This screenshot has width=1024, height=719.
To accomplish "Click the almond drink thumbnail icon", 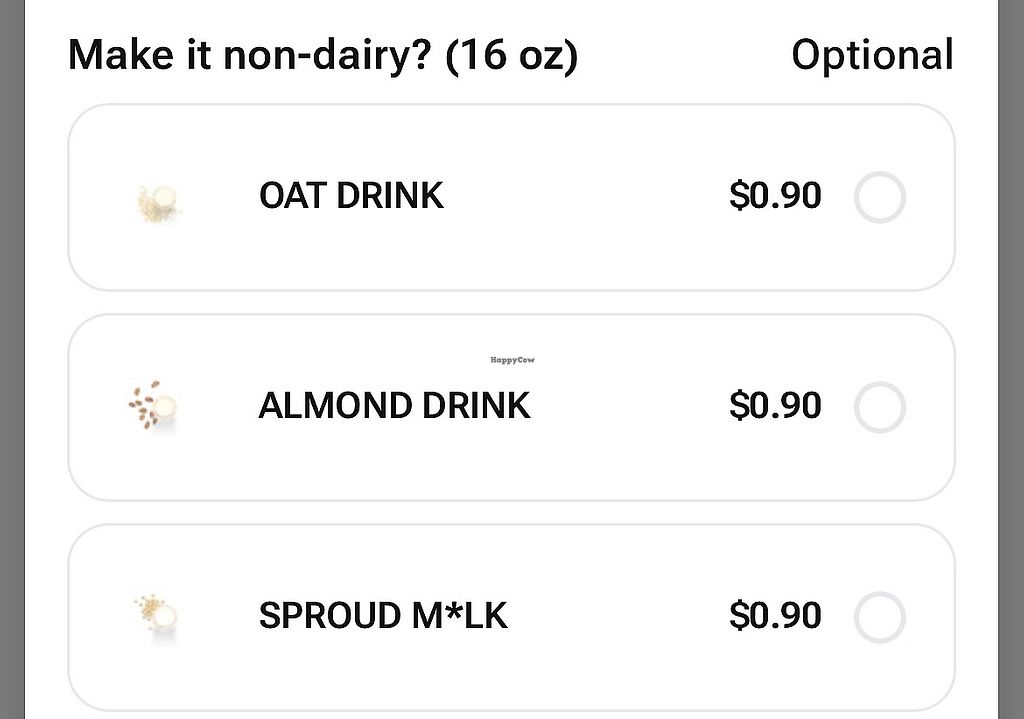I will (155, 404).
